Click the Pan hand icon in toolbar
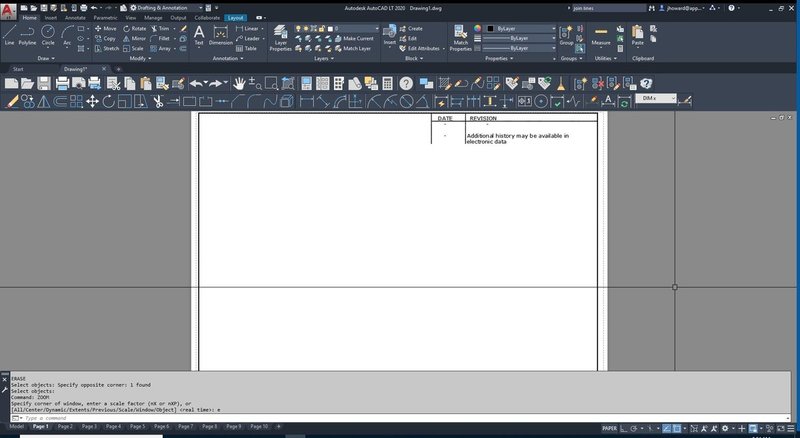The image size is (800, 438). coord(241,83)
